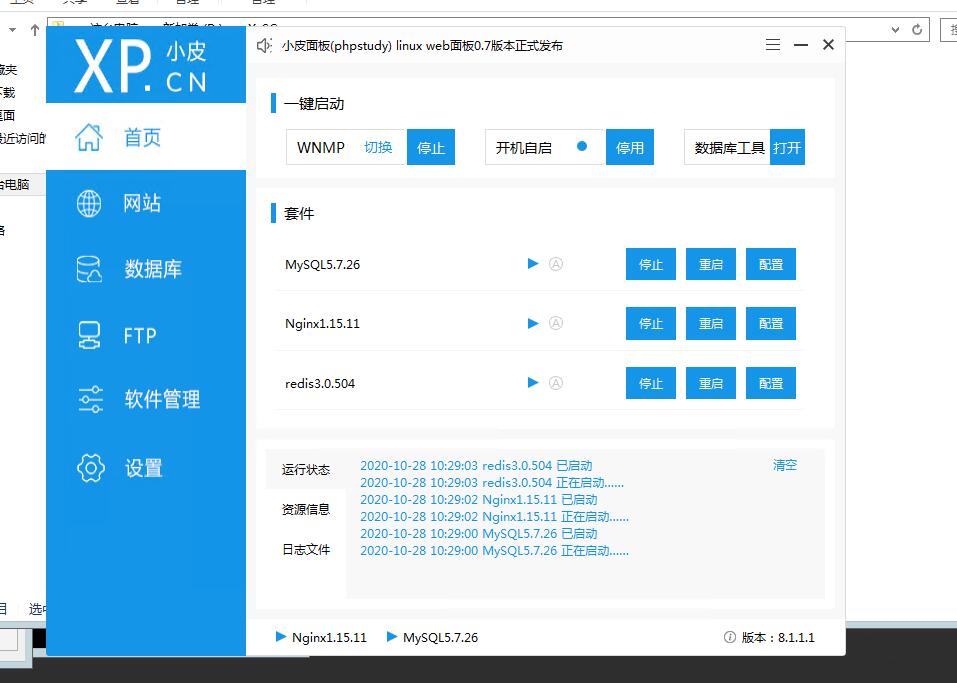Click the play icon beside redis3.0.504

[533, 382]
